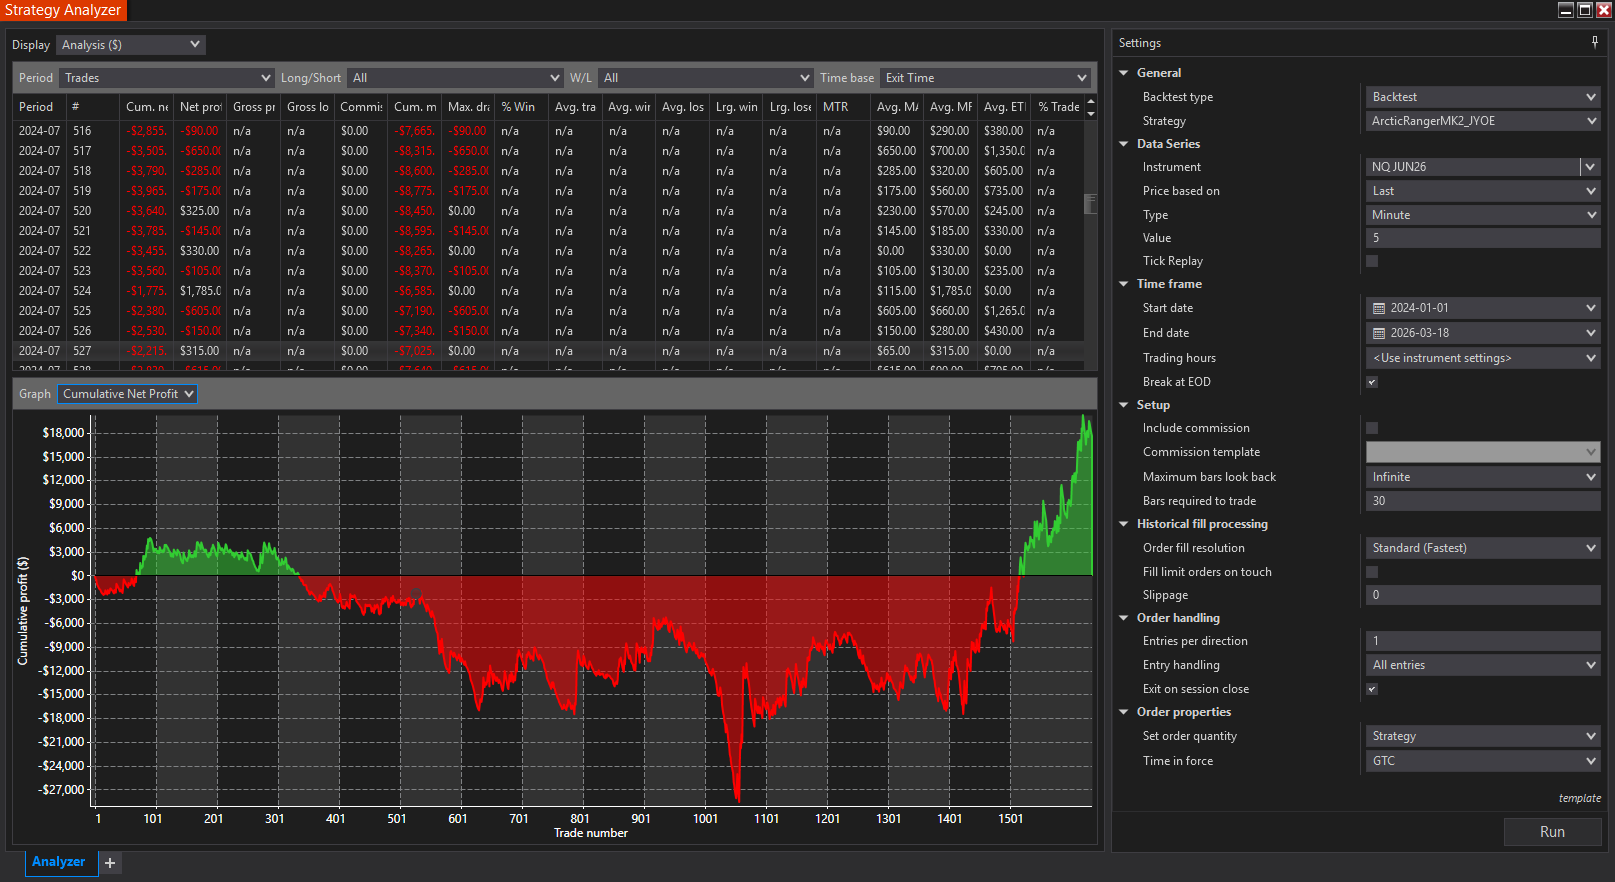
Task: Pin the Settings panel with pushpin icon
Action: pyautogui.click(x=1595, y=42)
